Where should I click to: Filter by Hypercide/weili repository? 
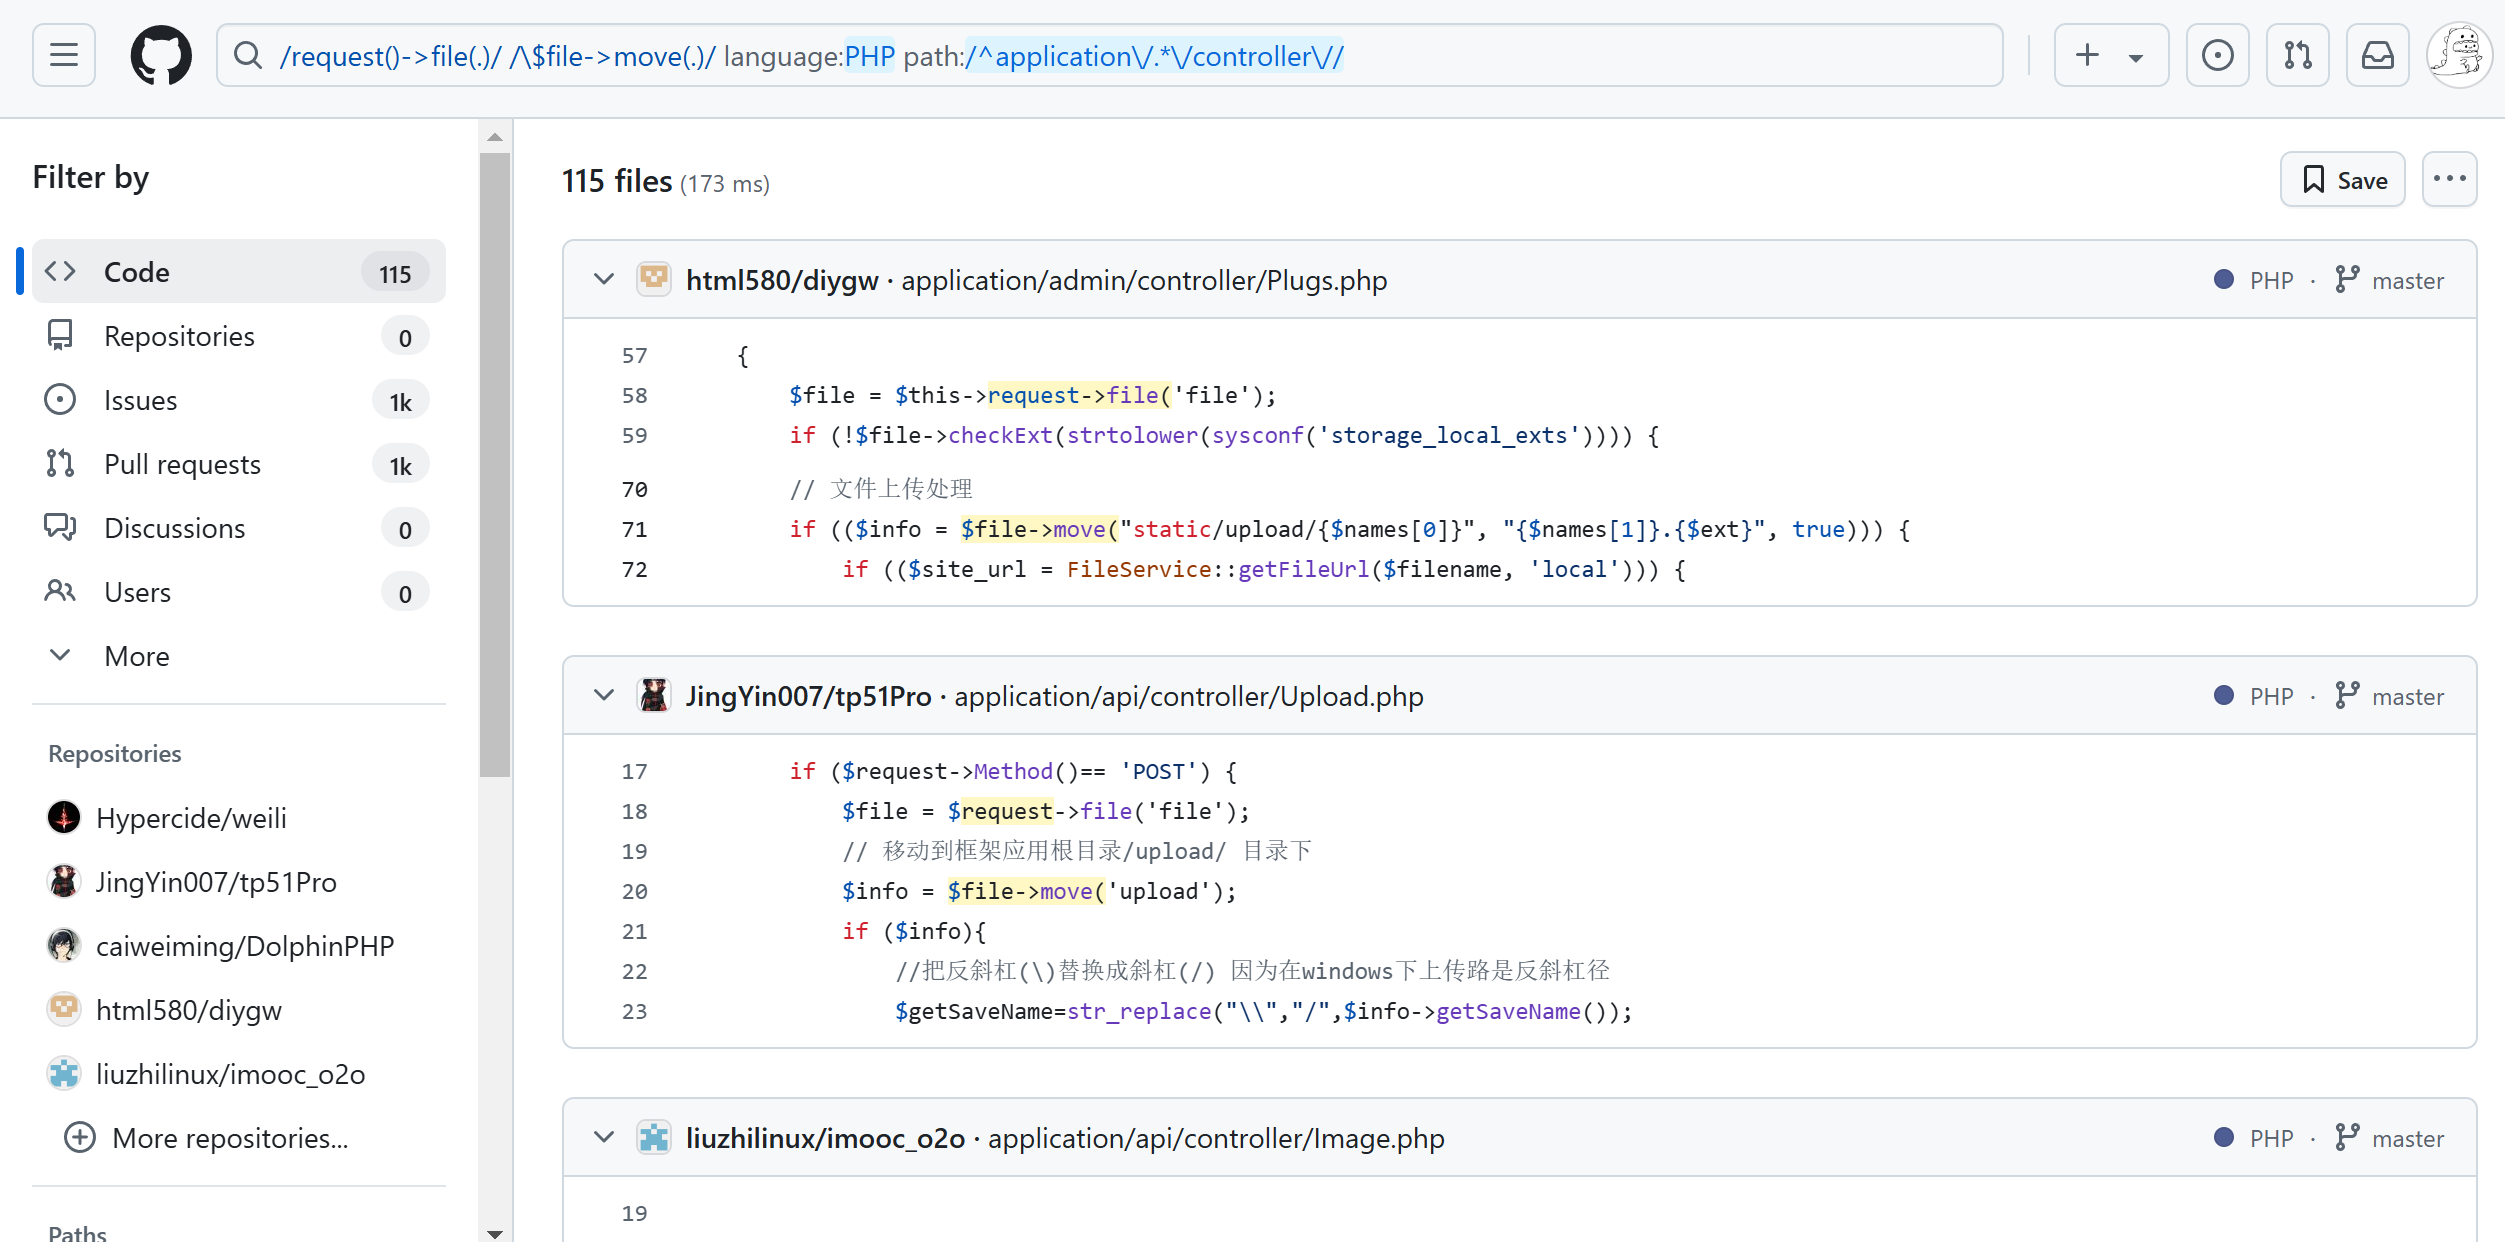click(x=239, y=818)
